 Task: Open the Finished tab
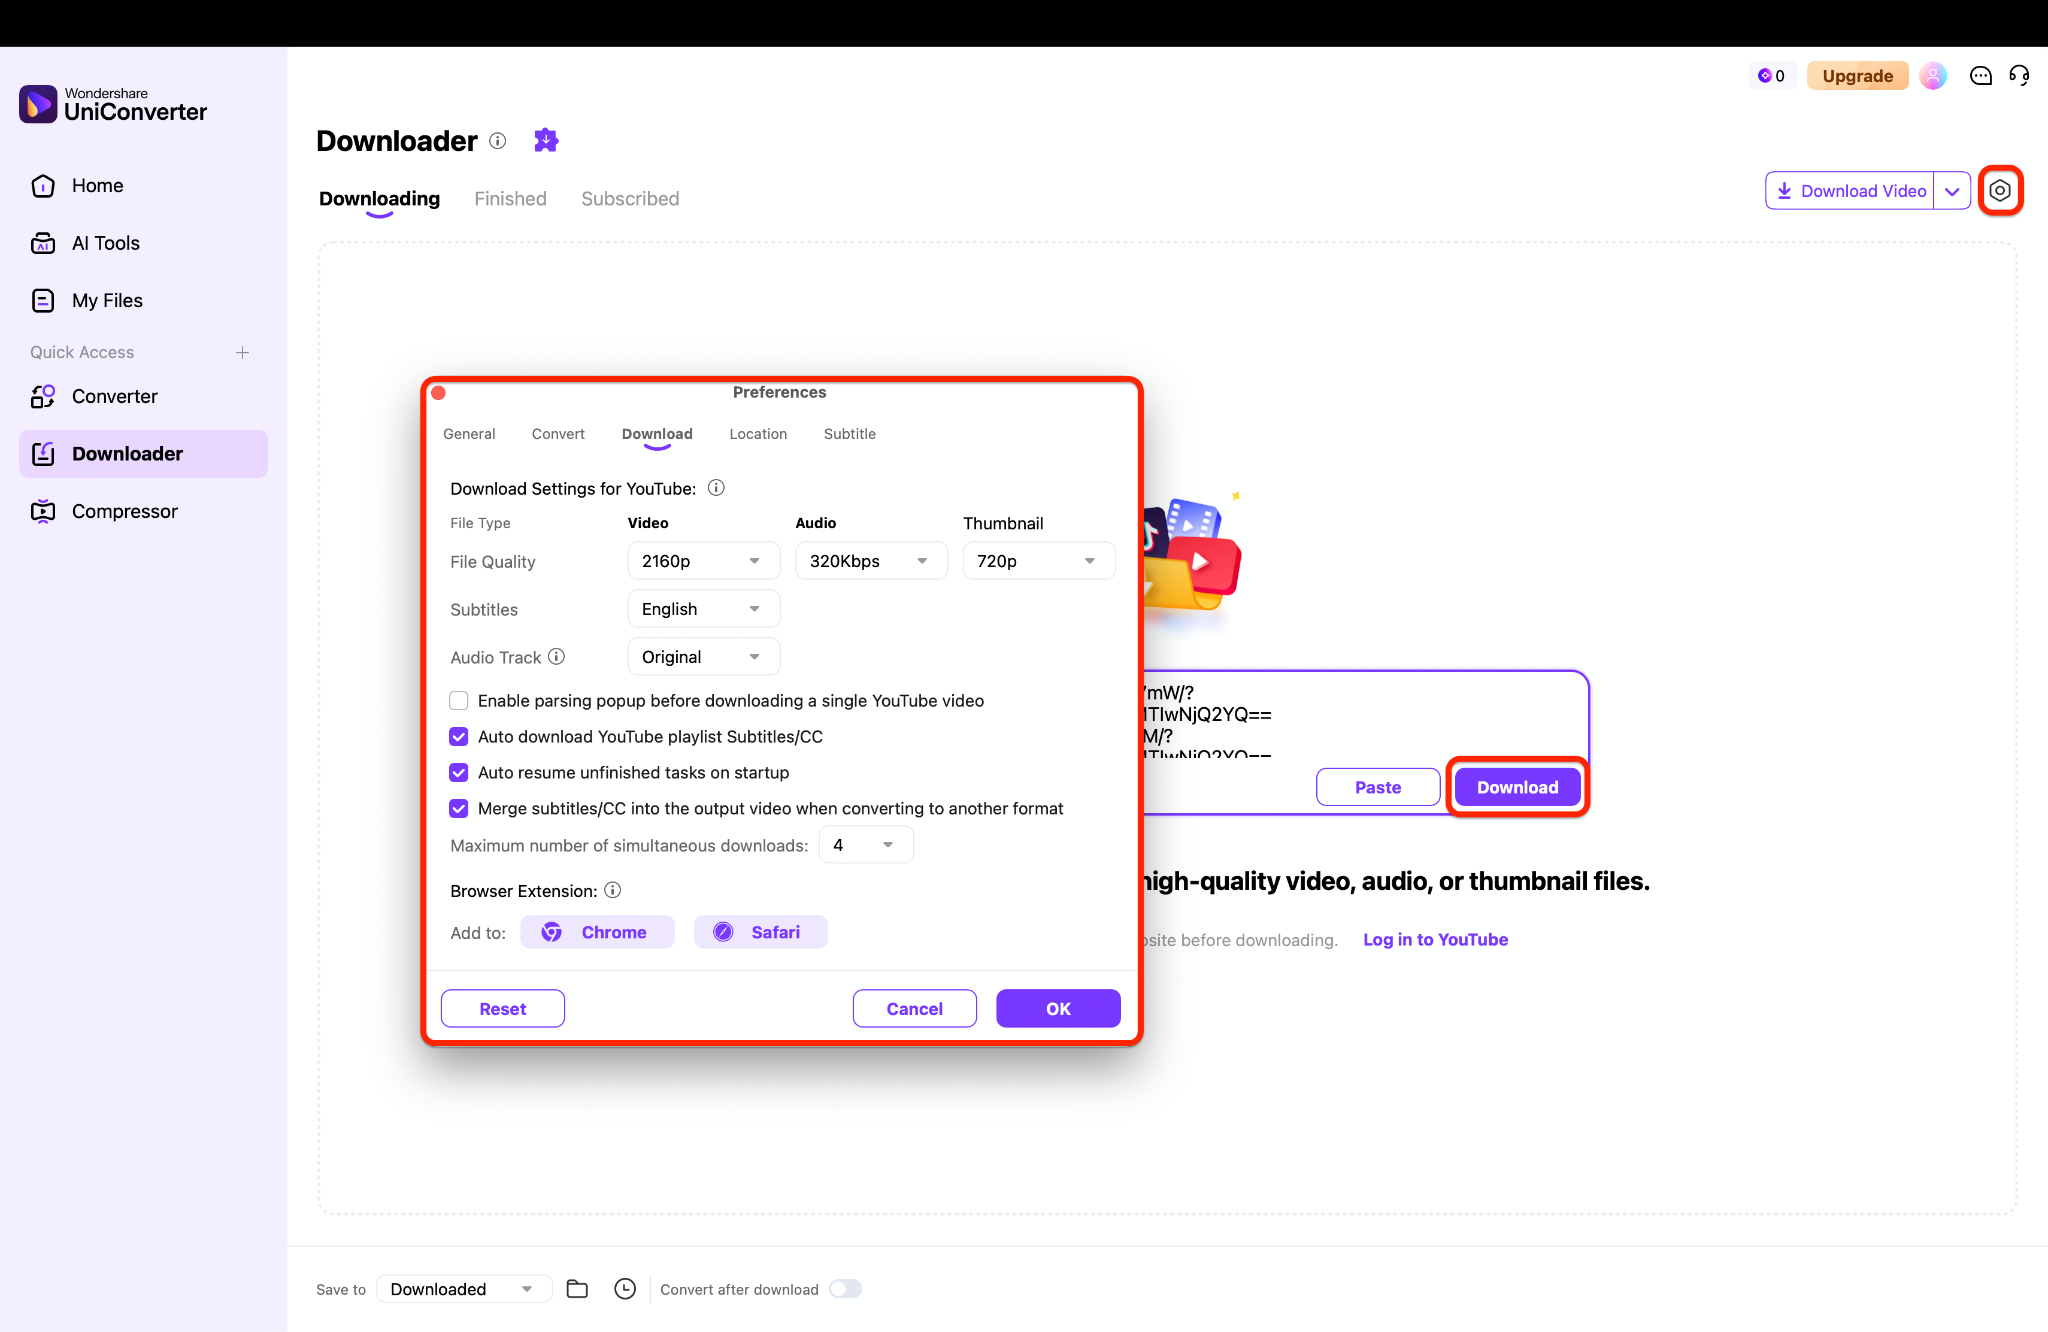(510, 199)
